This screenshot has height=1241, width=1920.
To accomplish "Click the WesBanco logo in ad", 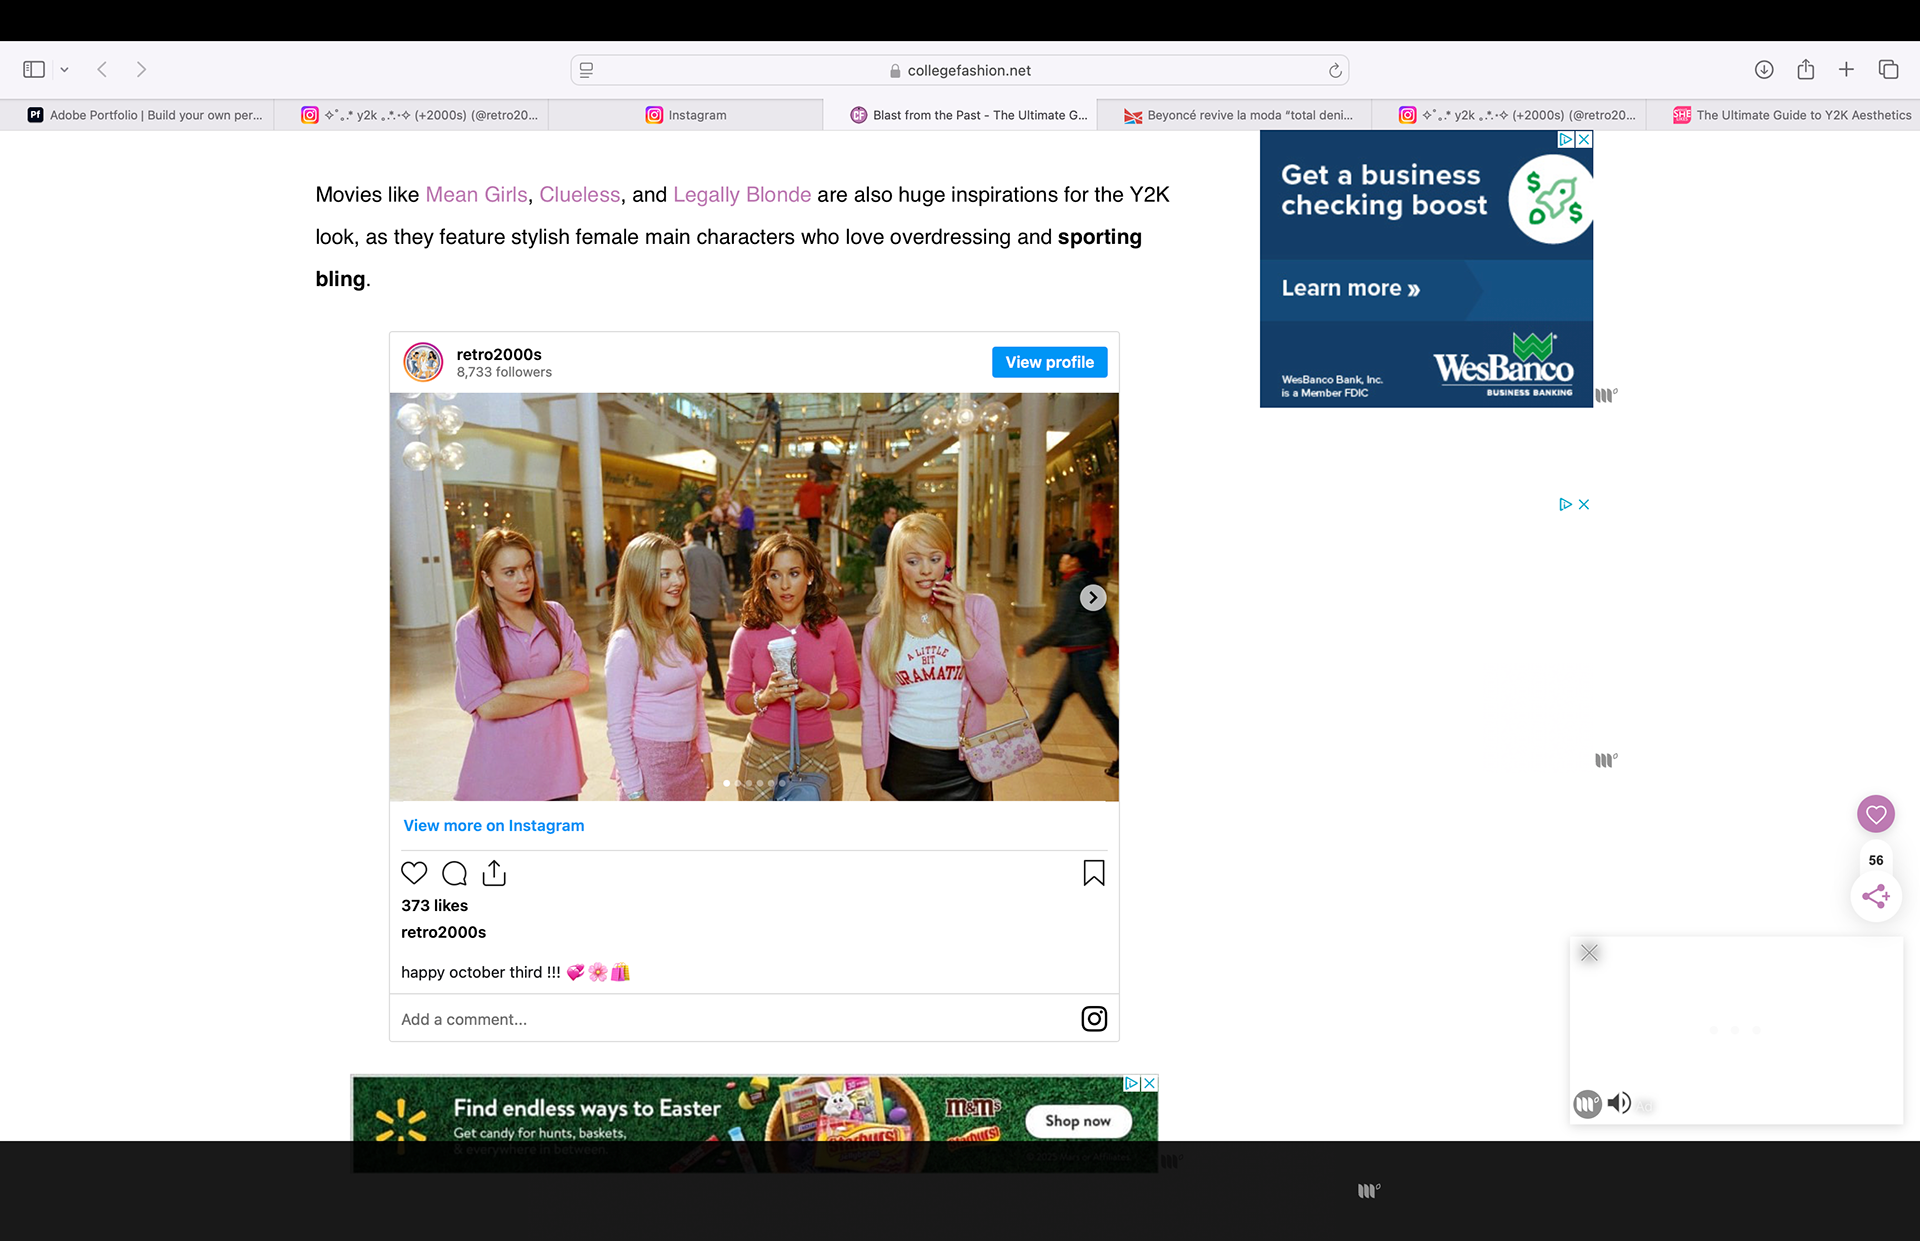I will click(x=1504, y=365).
